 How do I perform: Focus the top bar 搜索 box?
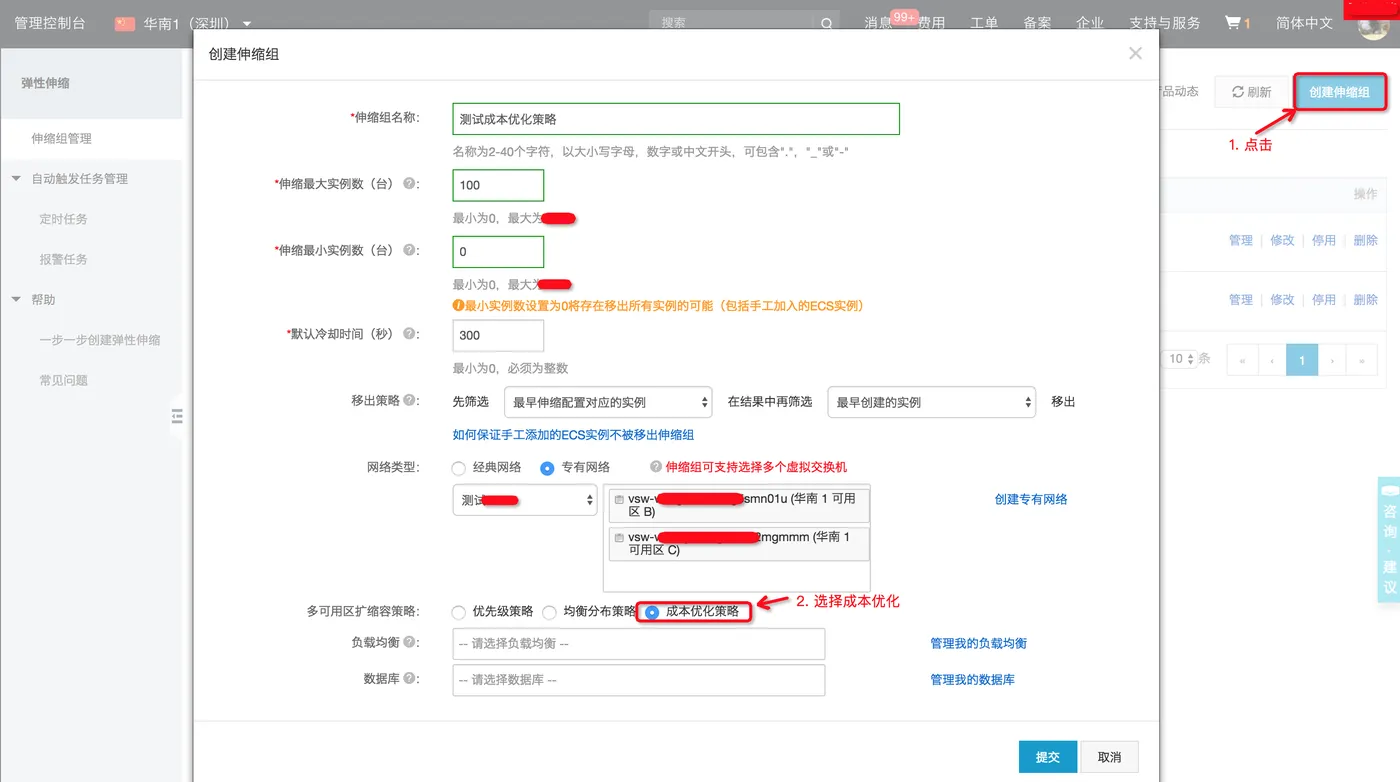[733, 23]
